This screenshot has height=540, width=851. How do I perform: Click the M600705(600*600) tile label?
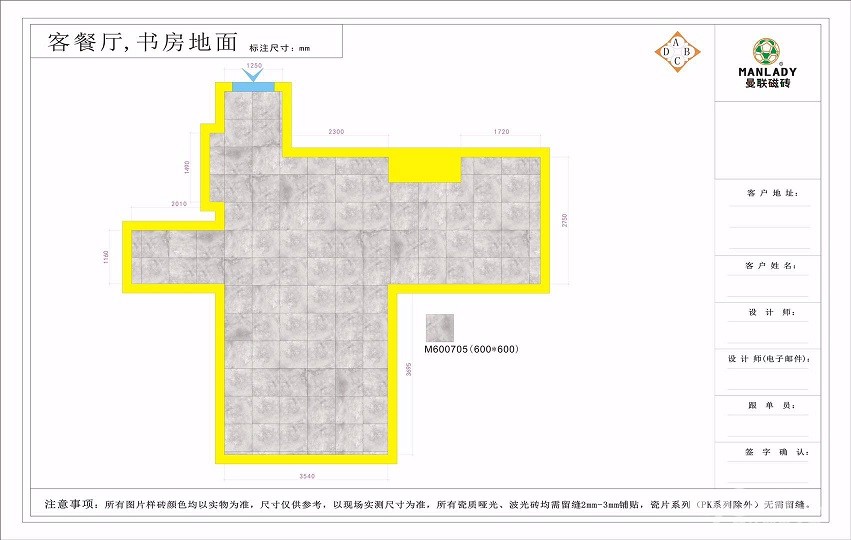pos(471,350)
